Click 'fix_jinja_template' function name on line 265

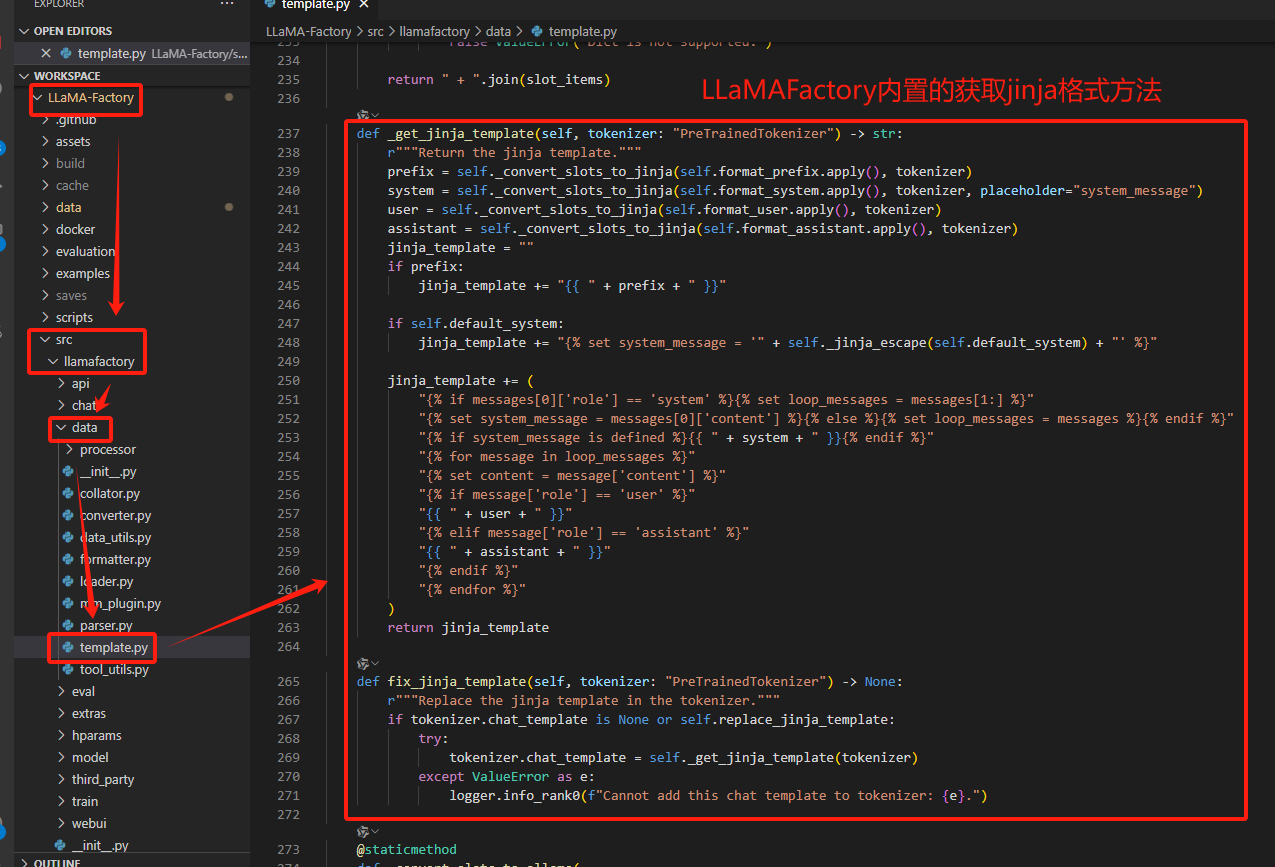coord(456,681)
